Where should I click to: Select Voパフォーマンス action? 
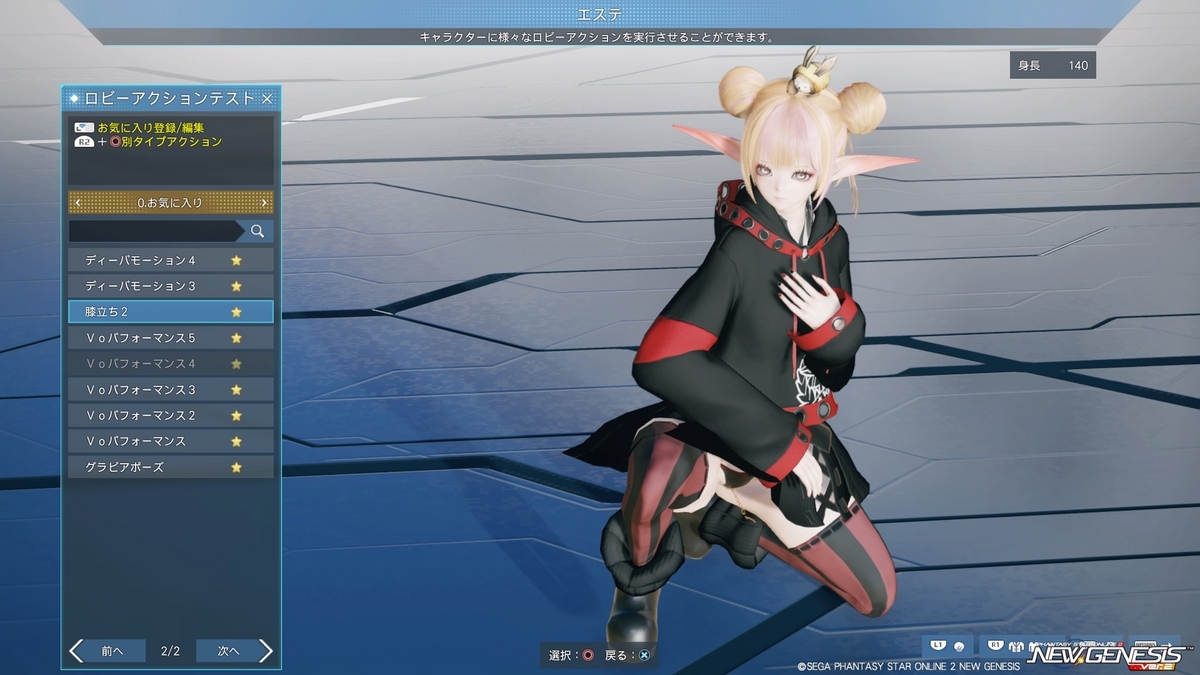pos(171,441)
